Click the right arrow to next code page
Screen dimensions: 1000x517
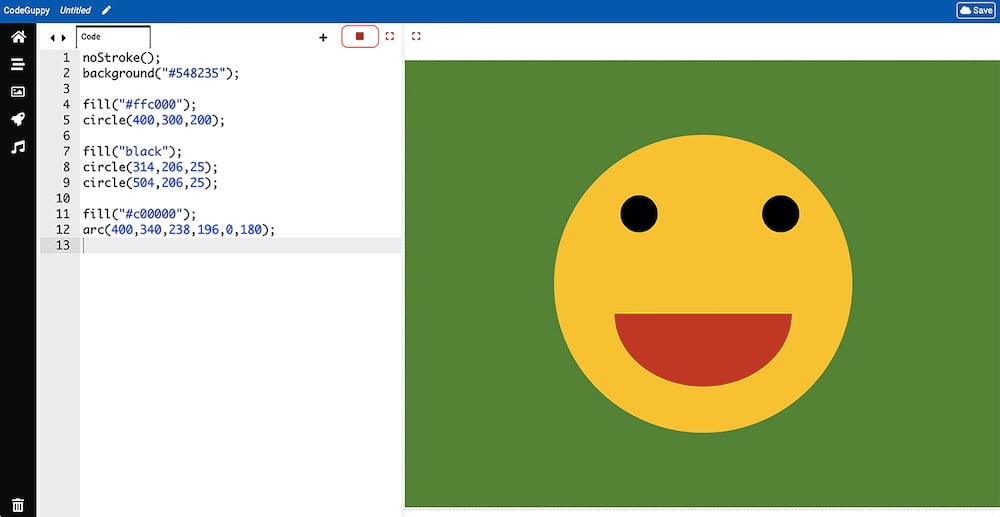(x=65, y=38)
